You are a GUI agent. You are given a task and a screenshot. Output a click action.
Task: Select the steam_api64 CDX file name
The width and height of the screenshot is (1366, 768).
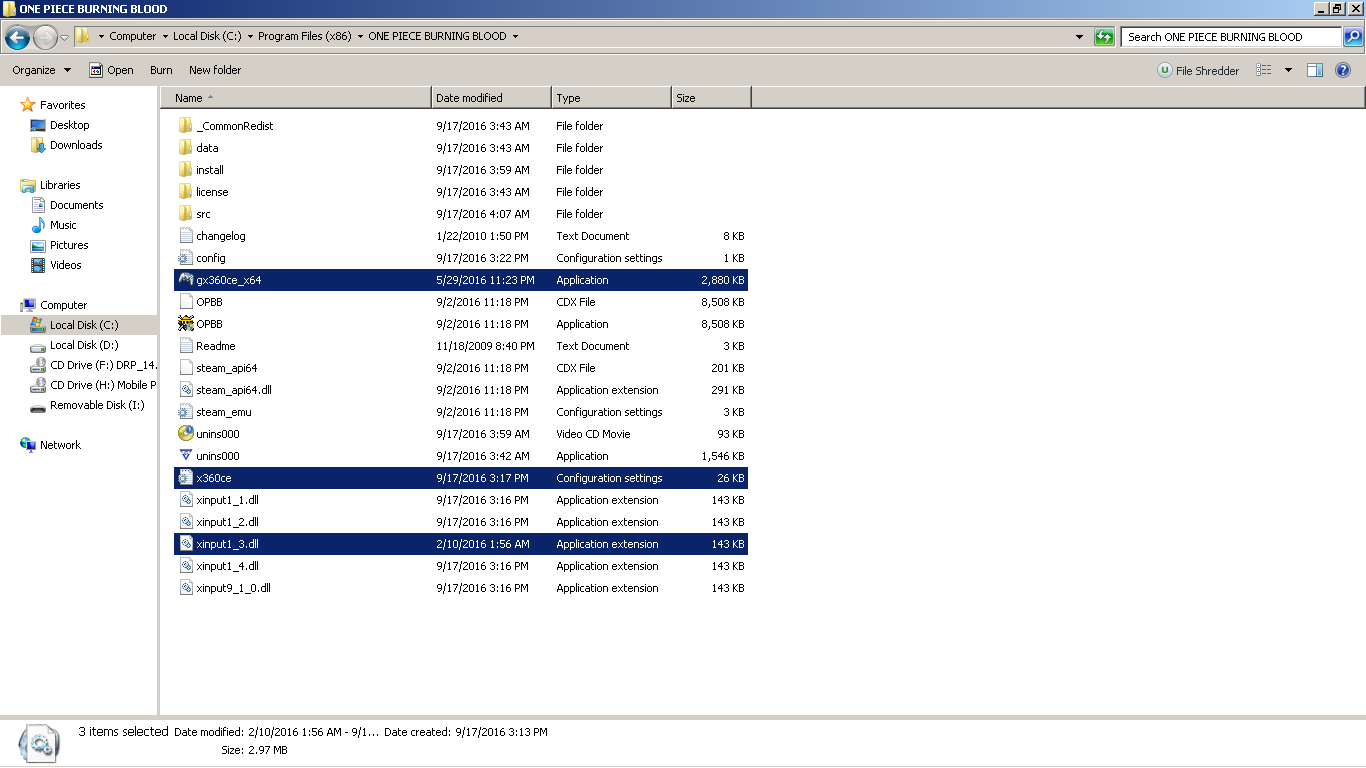[x=227, y=368]
